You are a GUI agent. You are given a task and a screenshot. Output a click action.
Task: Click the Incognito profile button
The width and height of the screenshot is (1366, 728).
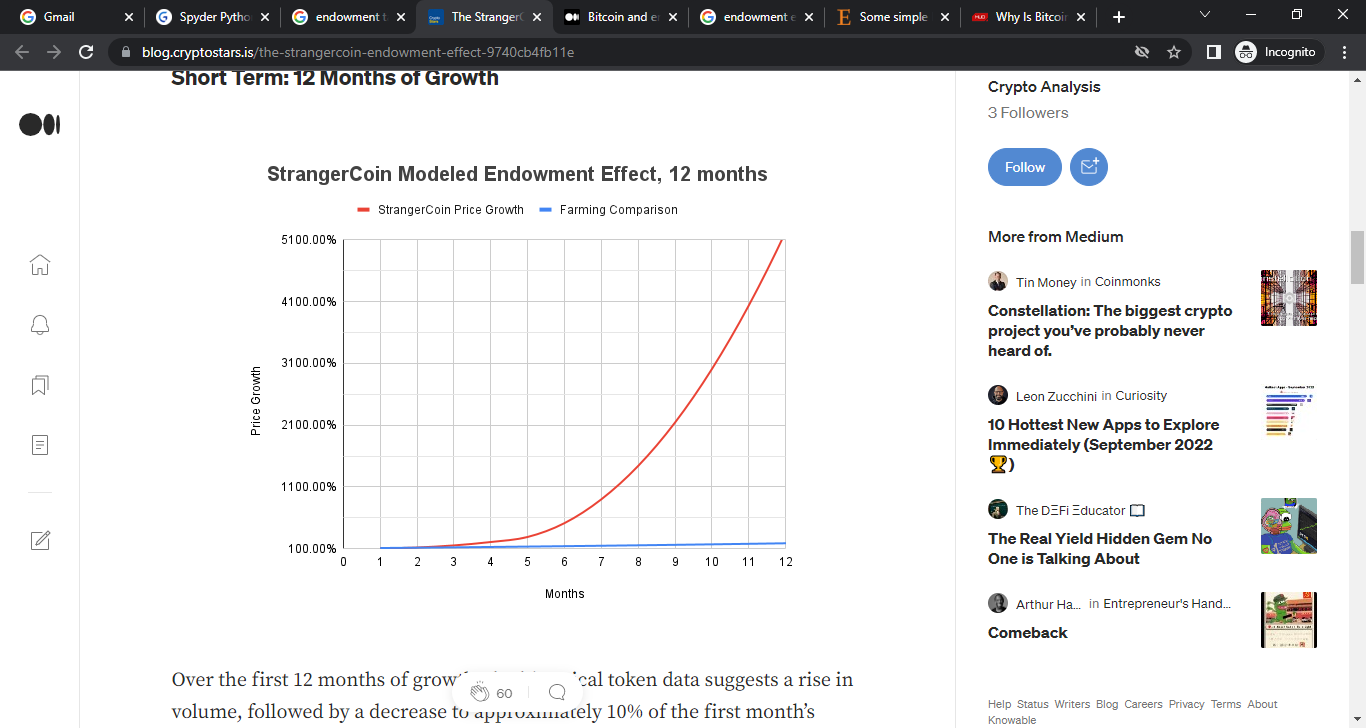1279,52
